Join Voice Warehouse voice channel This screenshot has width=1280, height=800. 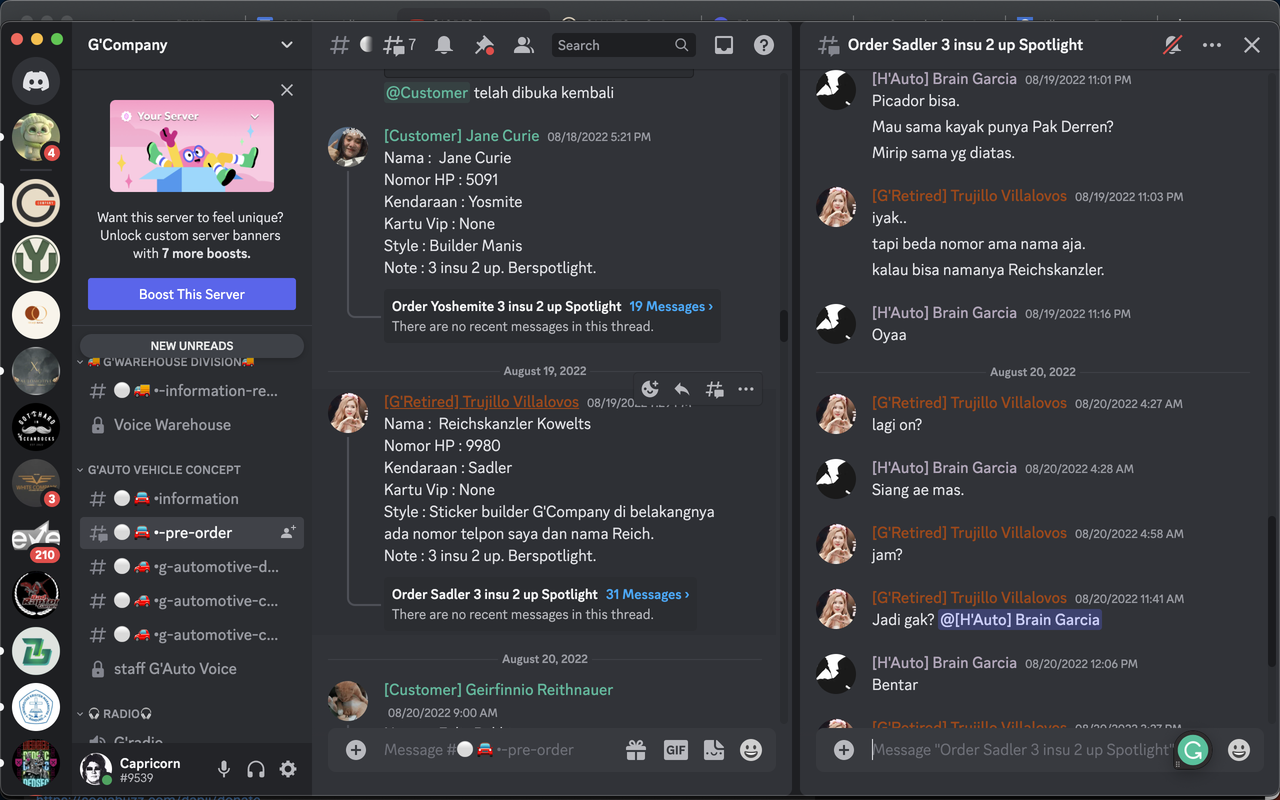[x=192, y=425]
